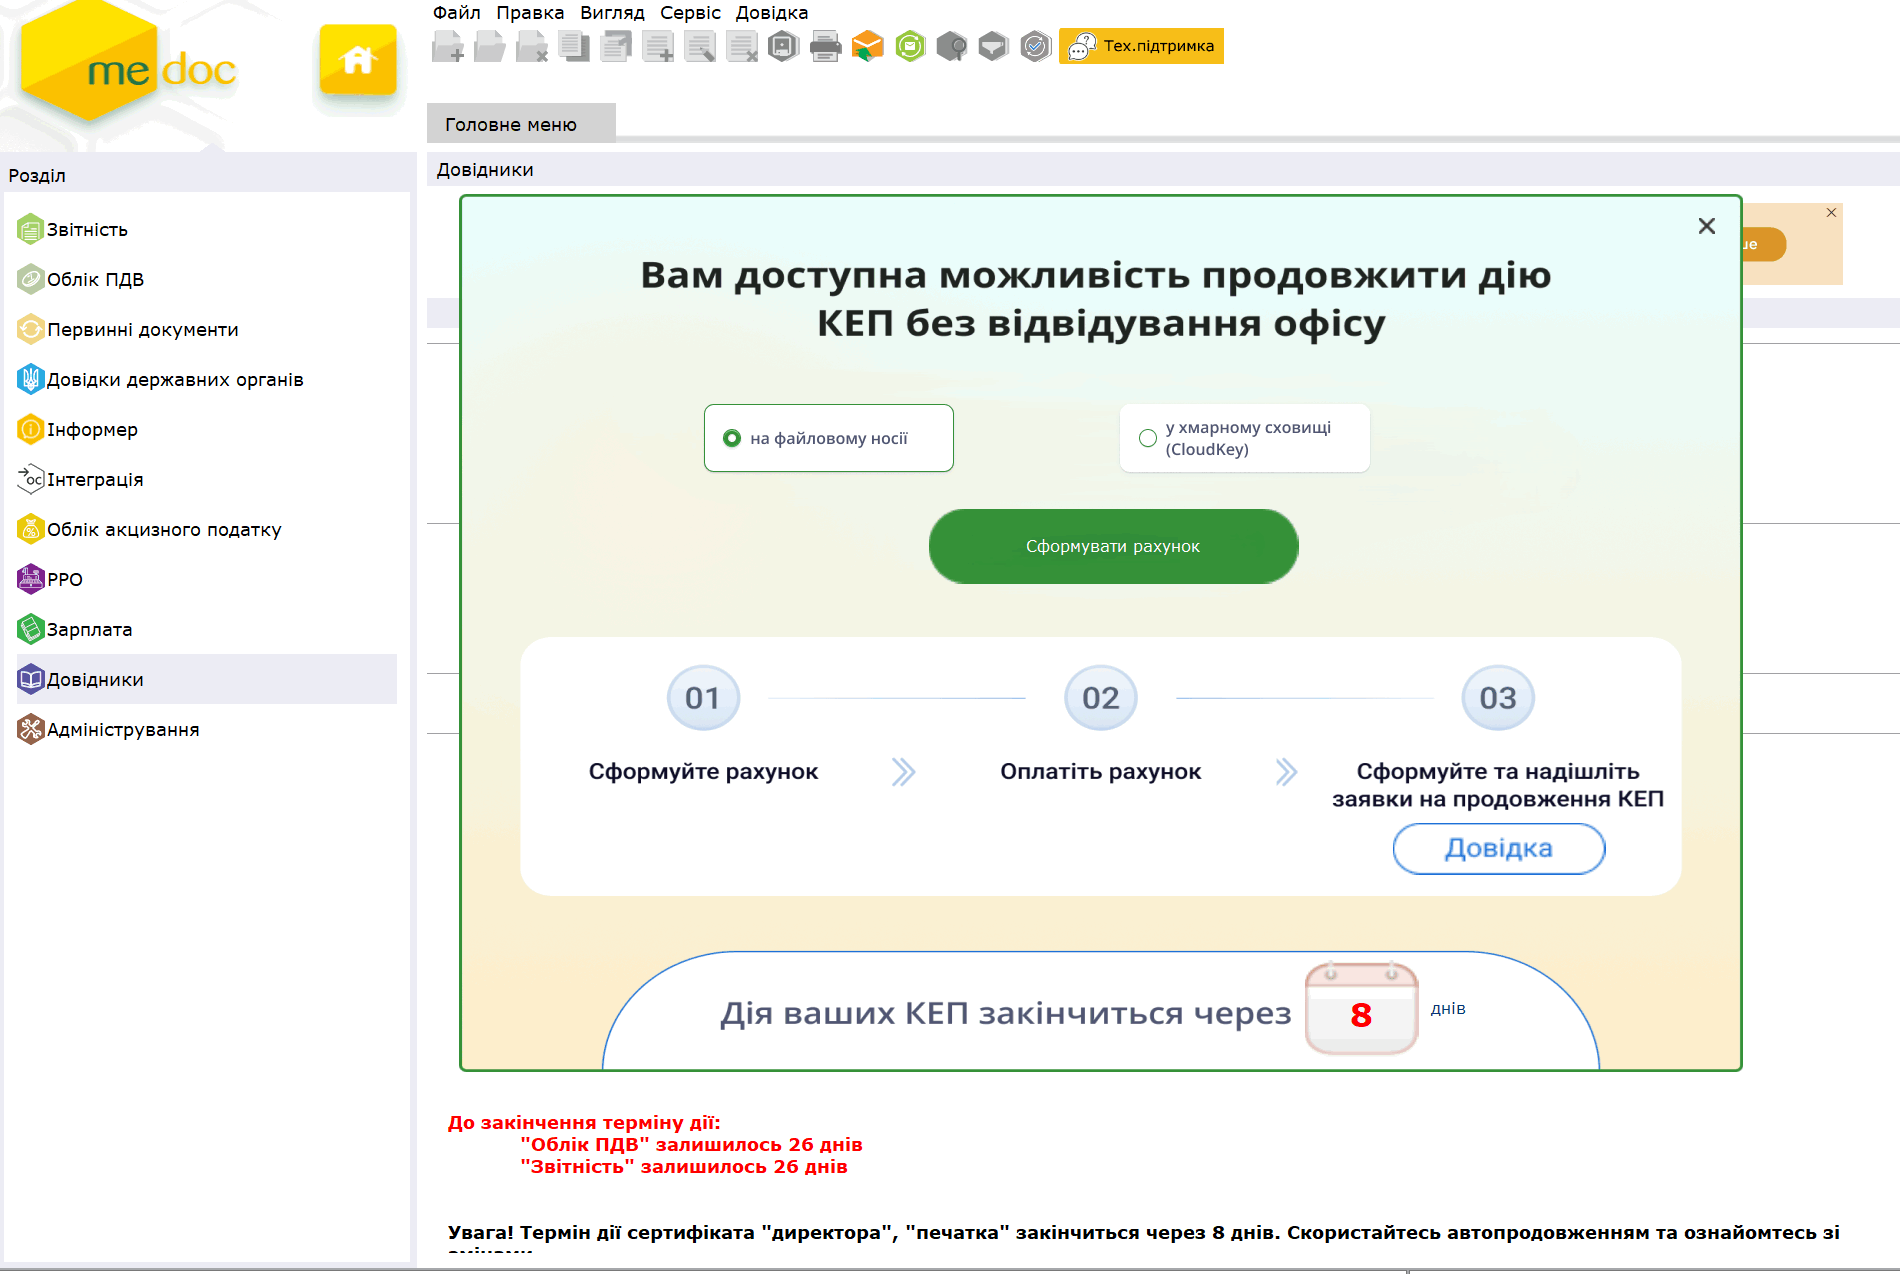This screenshot has height=1274, width=1900.
Task: Click the save disk hexagon icon
Action: coord(783,46)
